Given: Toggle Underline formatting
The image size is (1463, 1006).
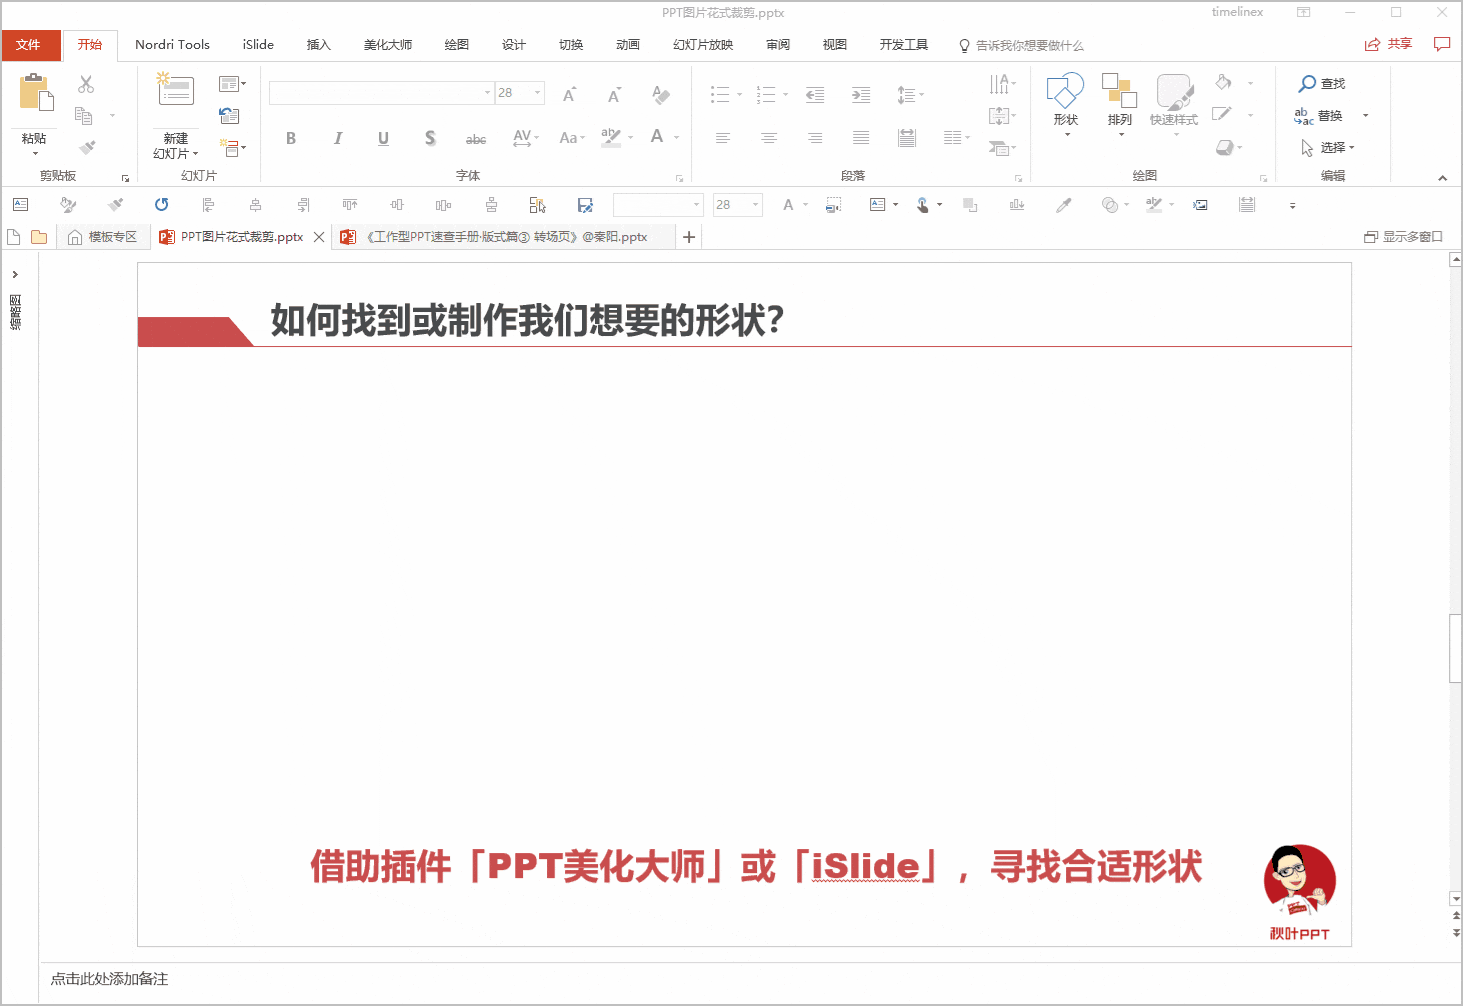Looking at the screenshot, I should [x=384, y=138].
